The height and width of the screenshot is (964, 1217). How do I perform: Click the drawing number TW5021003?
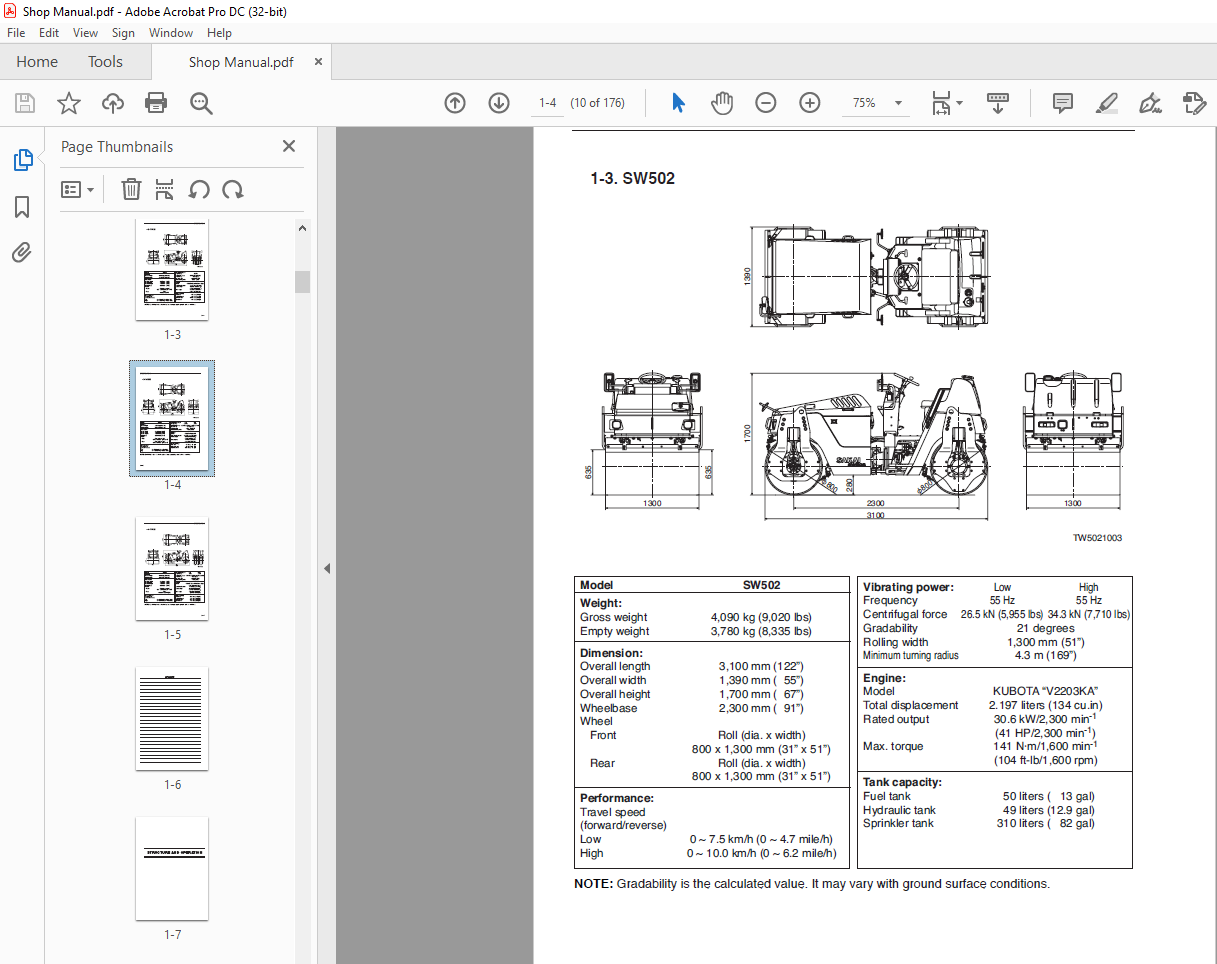(x=1097, y=538)
